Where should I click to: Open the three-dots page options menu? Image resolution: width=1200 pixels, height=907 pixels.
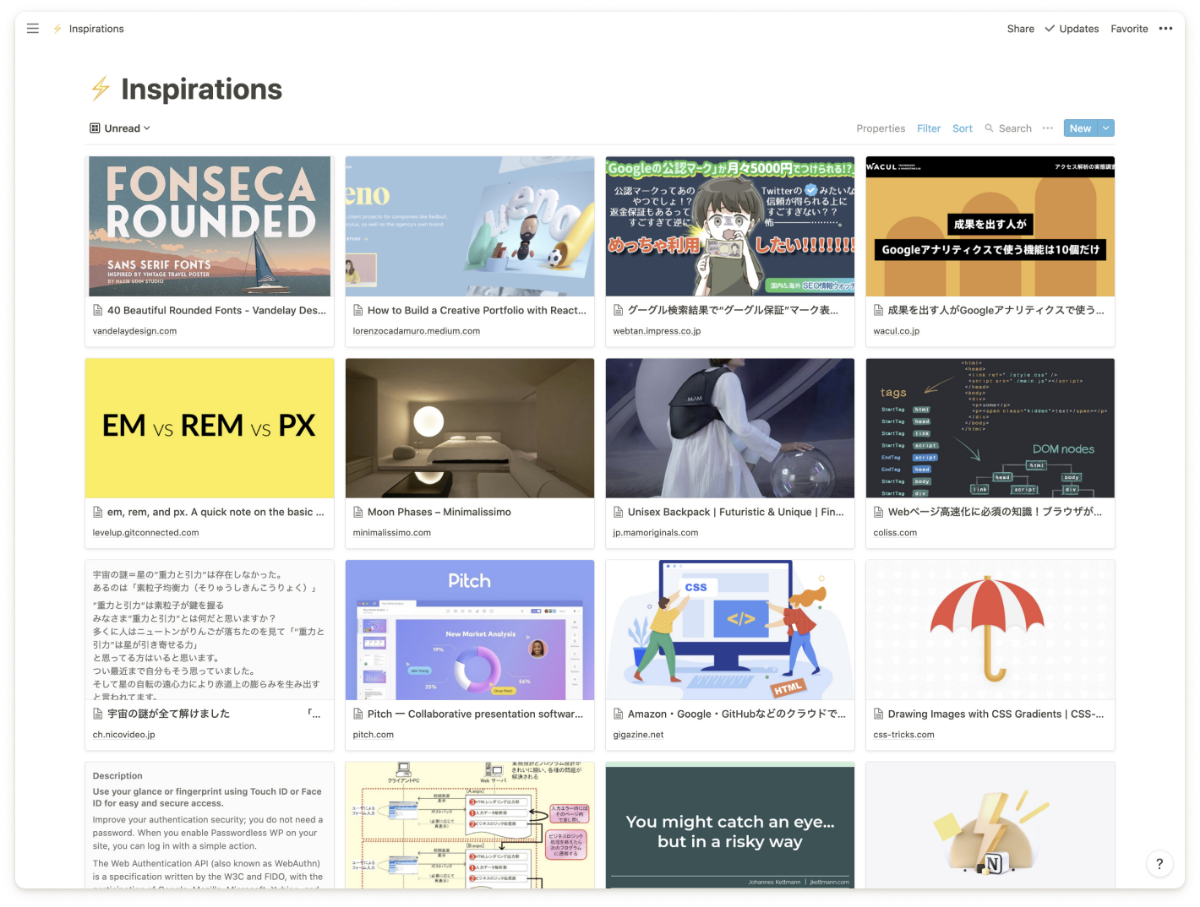click(1165, 29)
